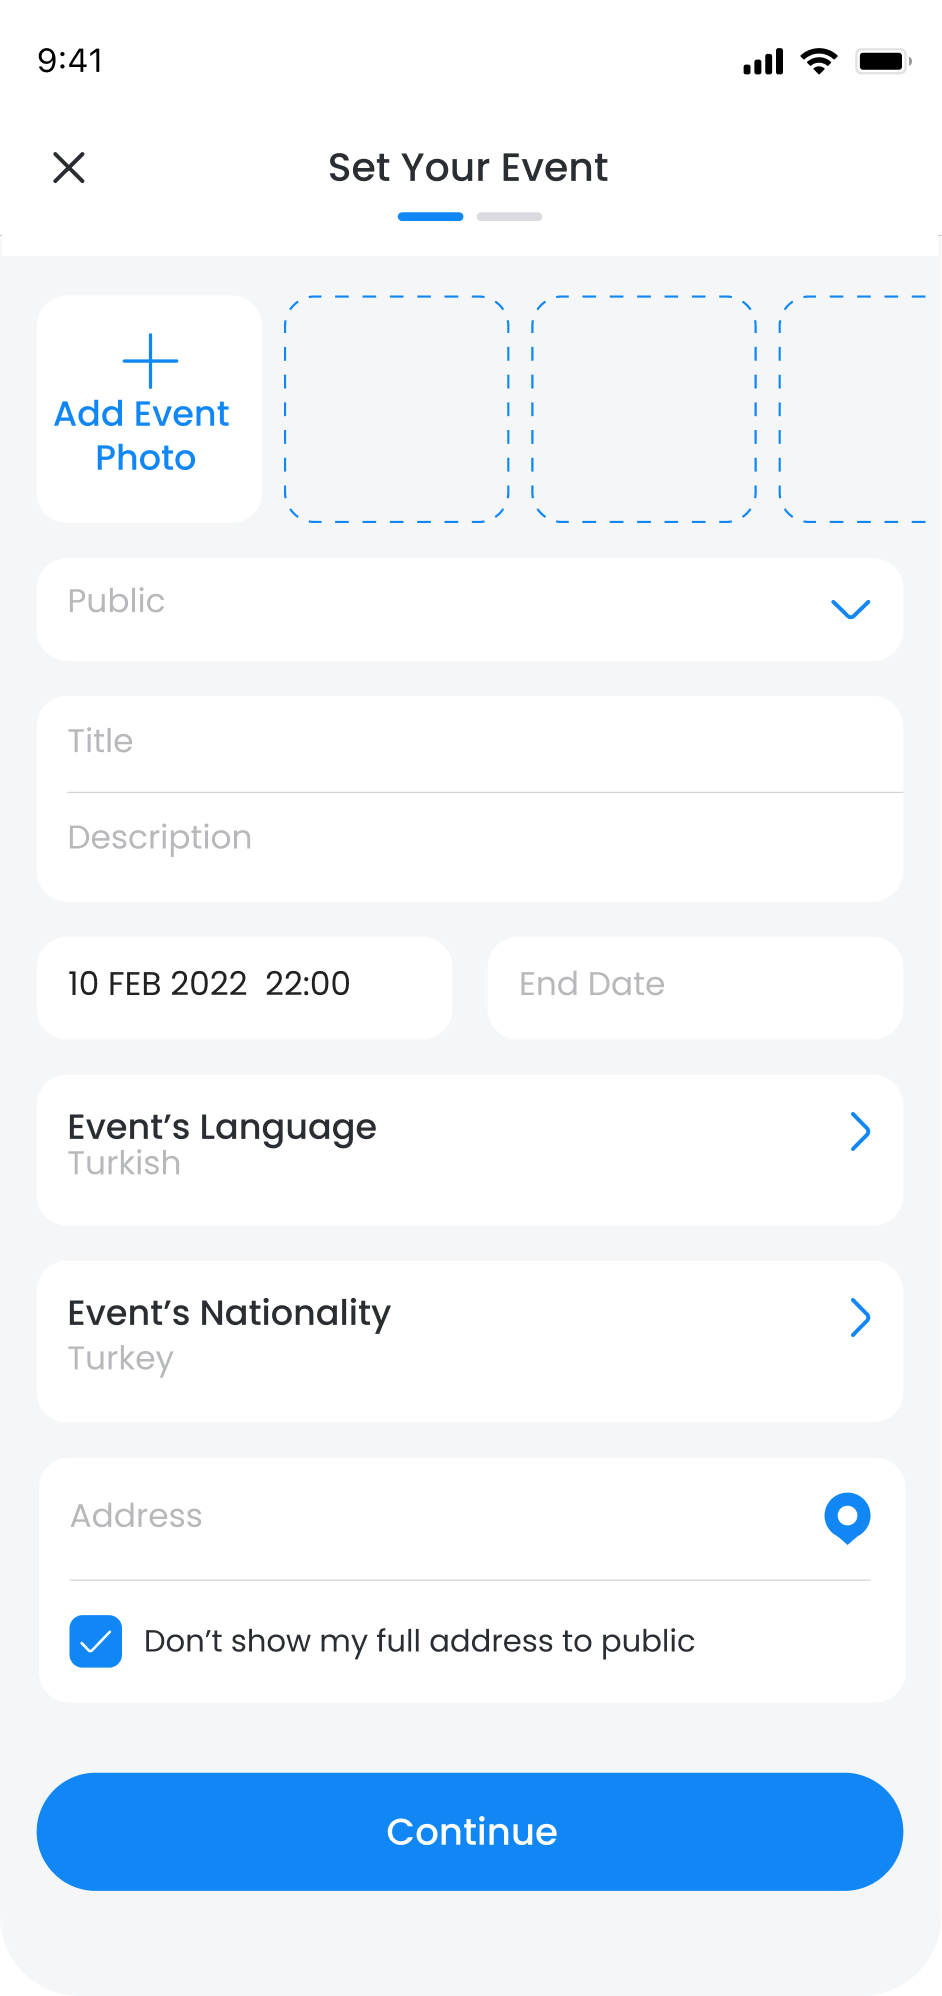Close the Set Your Event screen
Screen dimensions: 942x1996
[69, 168]
